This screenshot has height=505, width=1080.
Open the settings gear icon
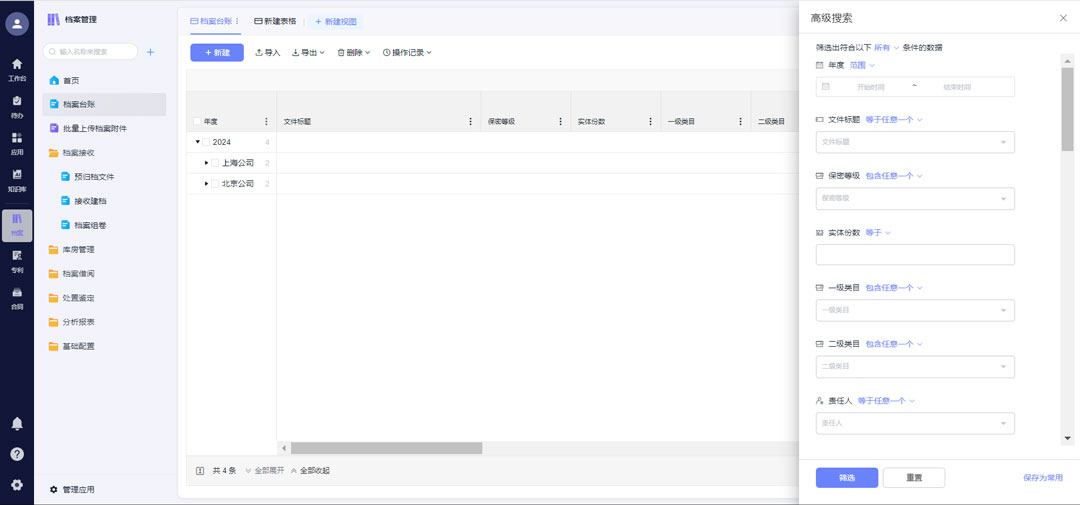[x=17, y=485]
